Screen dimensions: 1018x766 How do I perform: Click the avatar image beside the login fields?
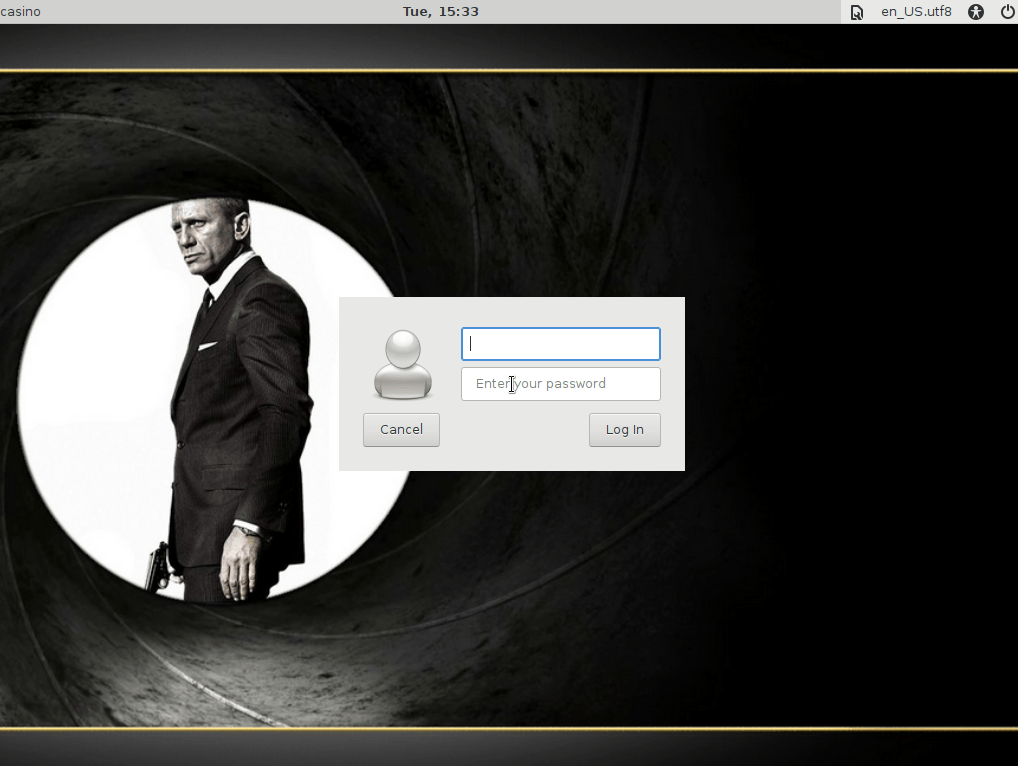pyautogui.click(x=402, y=365)
